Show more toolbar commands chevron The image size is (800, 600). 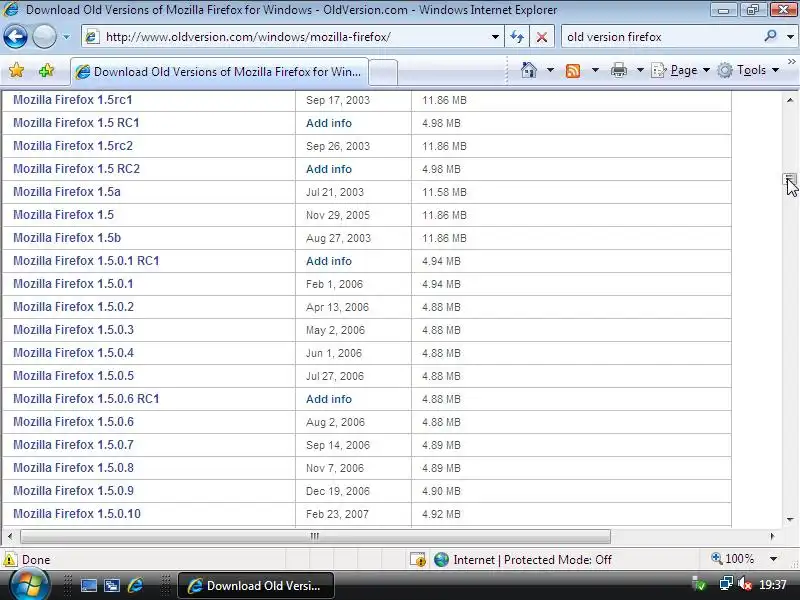pyautogui.click(x=791, y=62)
